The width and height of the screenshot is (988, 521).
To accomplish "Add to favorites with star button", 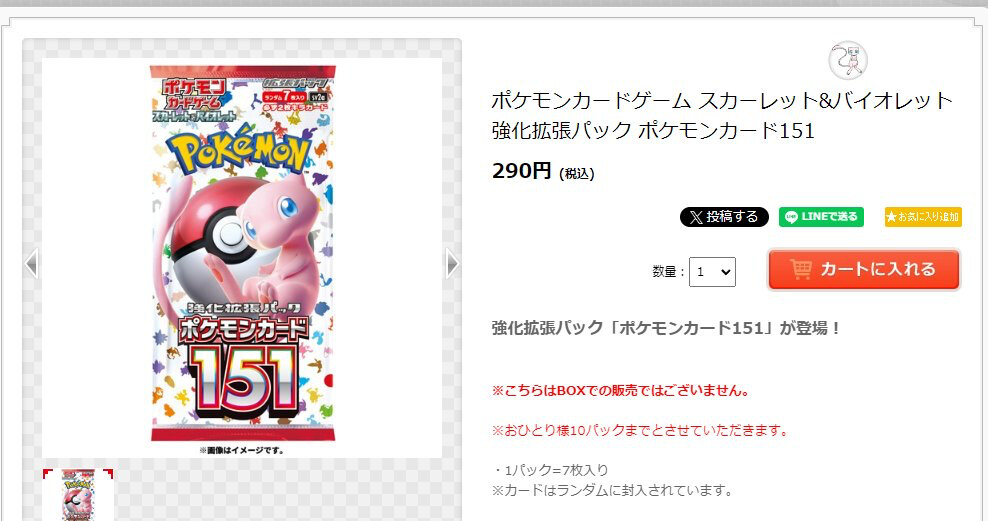I will click(923, 217).
